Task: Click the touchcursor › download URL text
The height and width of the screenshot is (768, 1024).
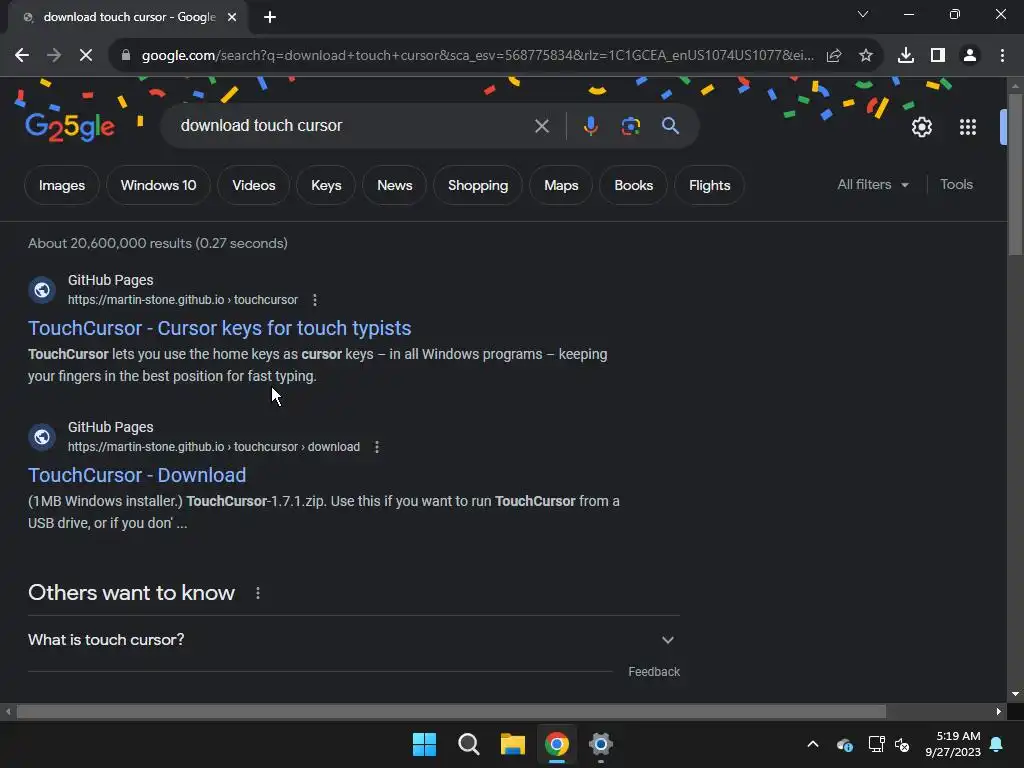Action: click(x=214, y=447)
